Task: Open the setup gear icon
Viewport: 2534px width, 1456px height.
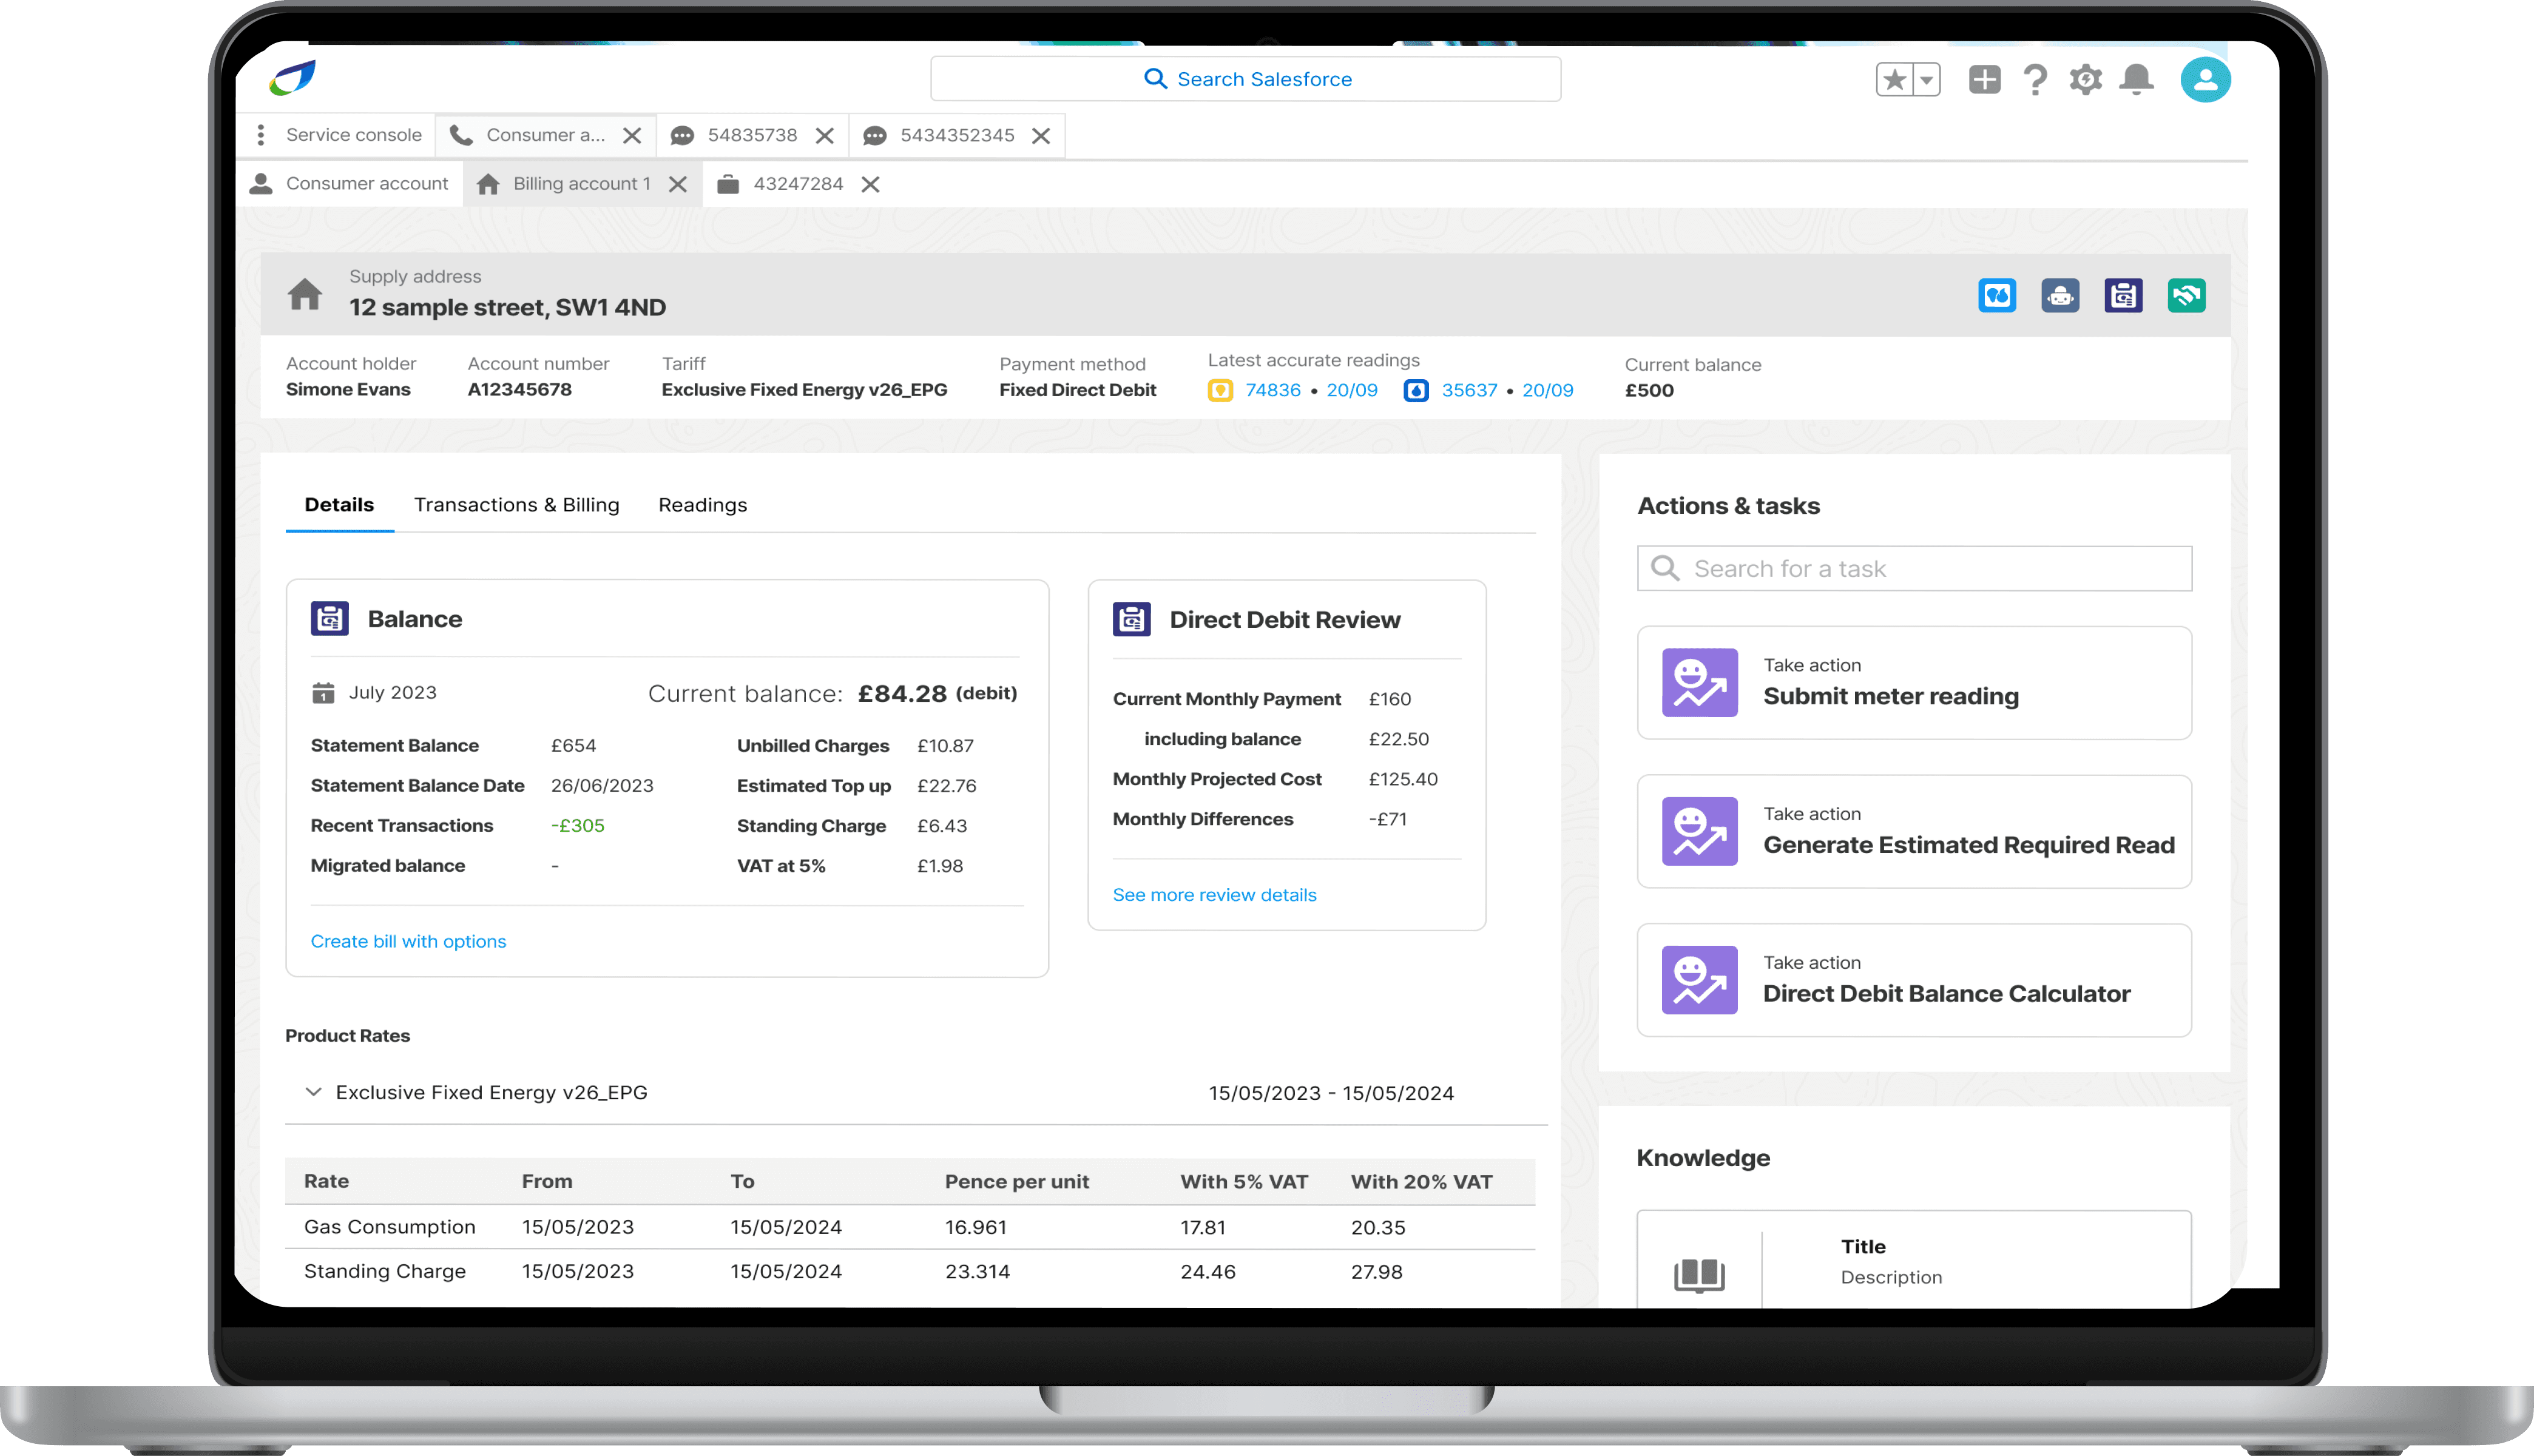Action: click(x=2085, y=79)
